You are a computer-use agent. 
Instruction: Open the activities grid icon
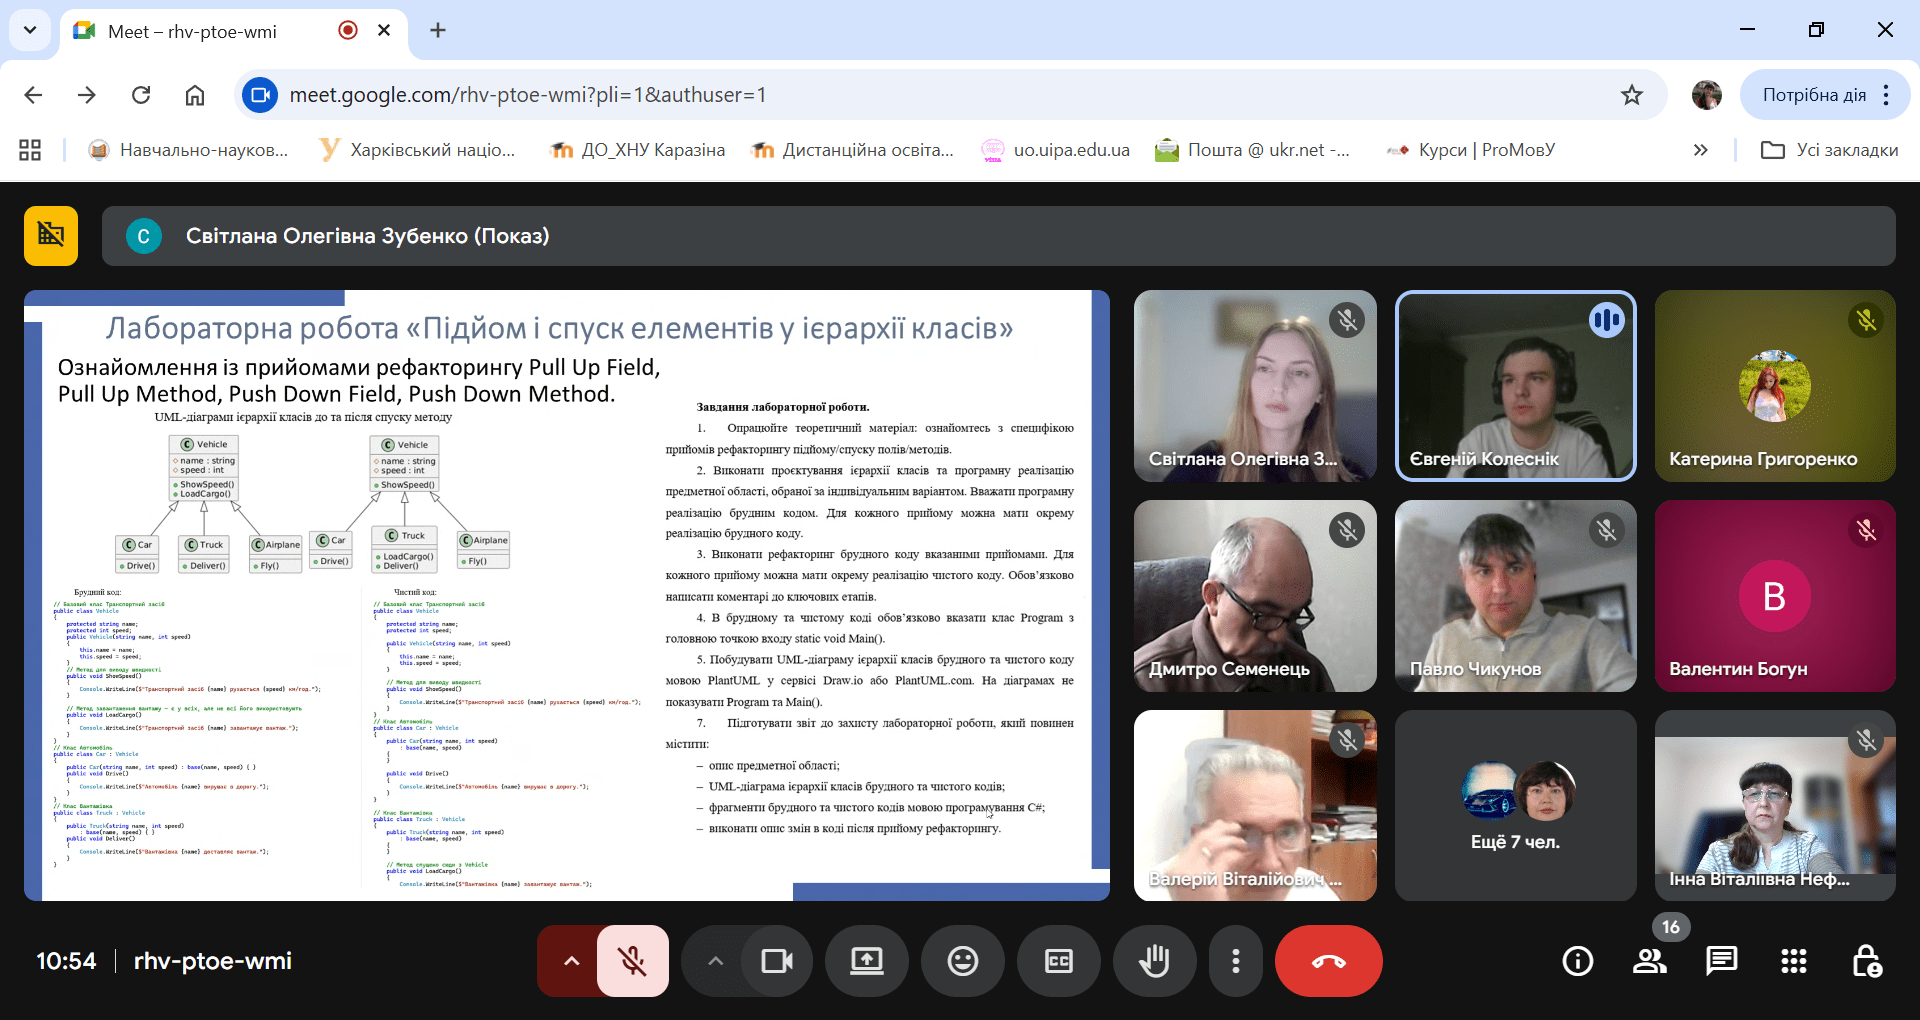(1793, 962)
